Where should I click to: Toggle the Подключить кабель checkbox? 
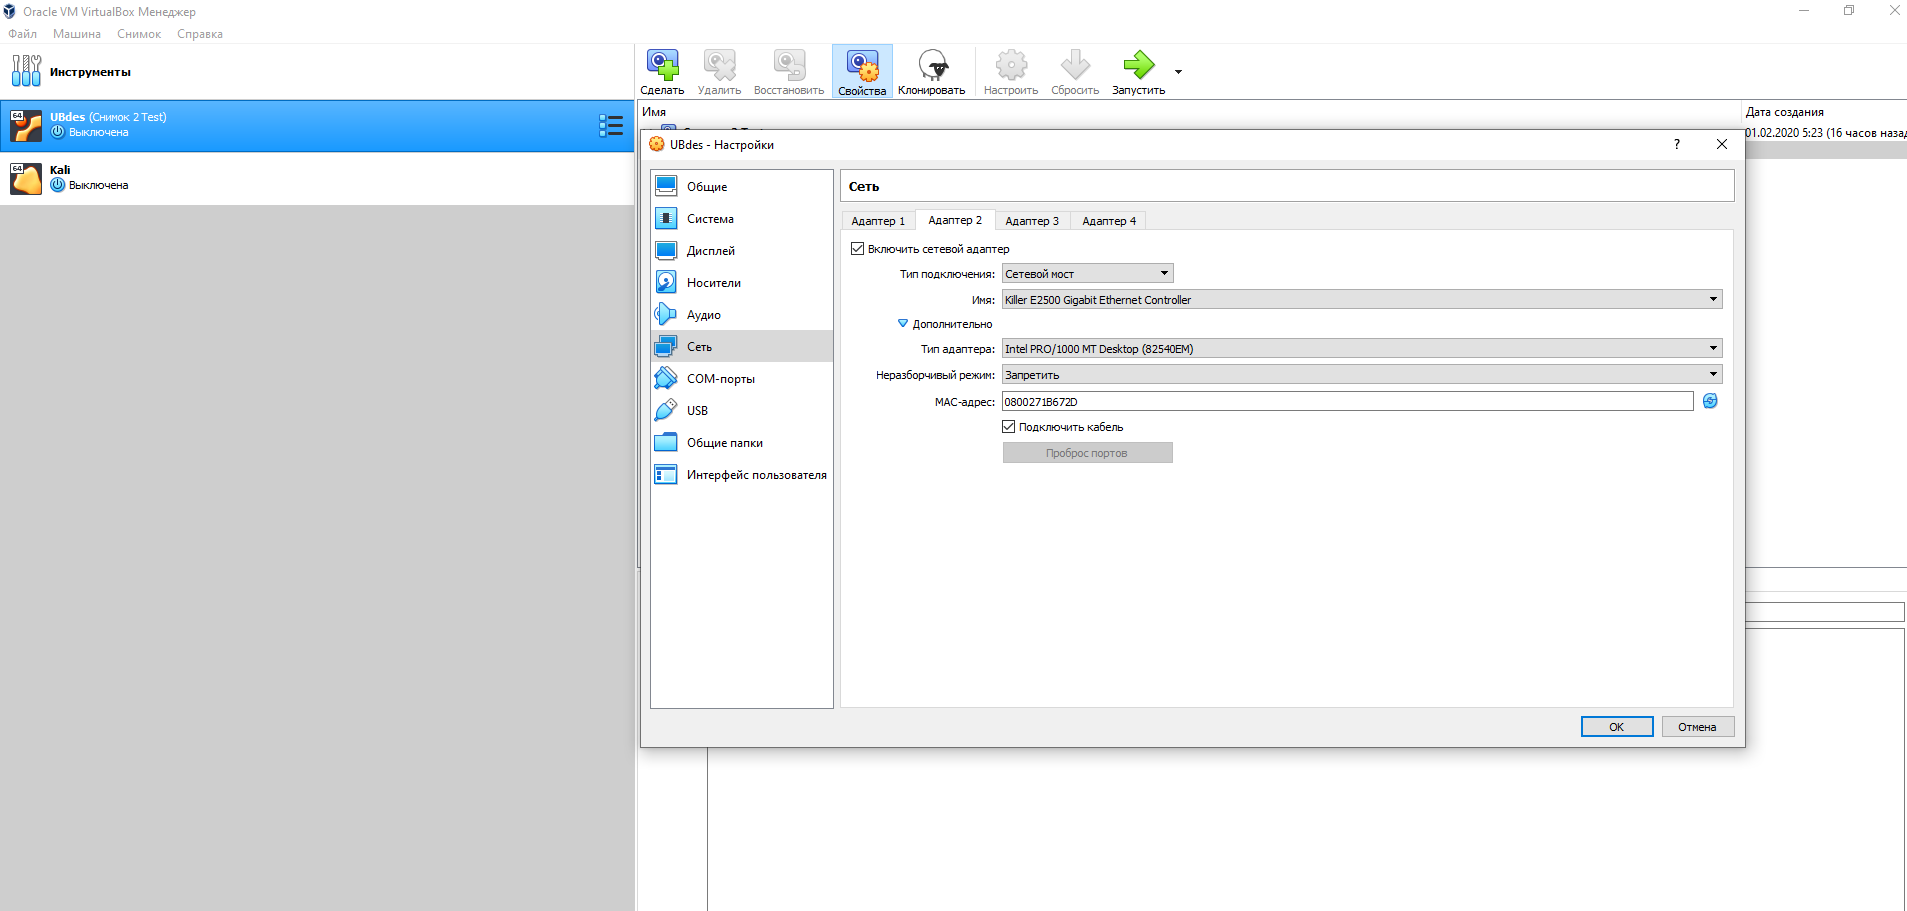coord(1009,427)
